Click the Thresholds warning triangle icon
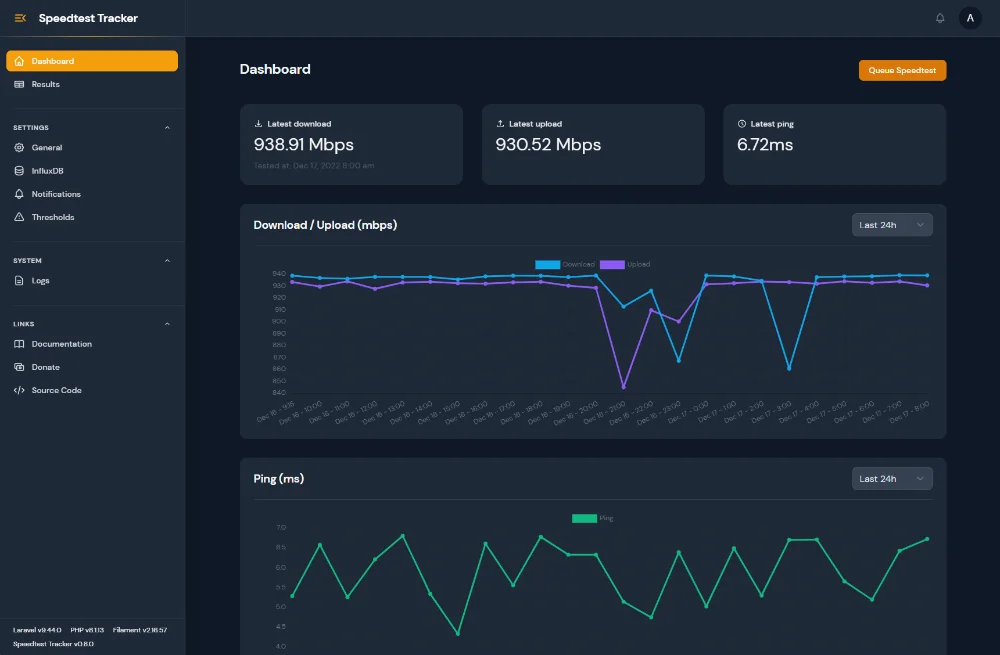The image size is (1000, 655). click(19, 217)
